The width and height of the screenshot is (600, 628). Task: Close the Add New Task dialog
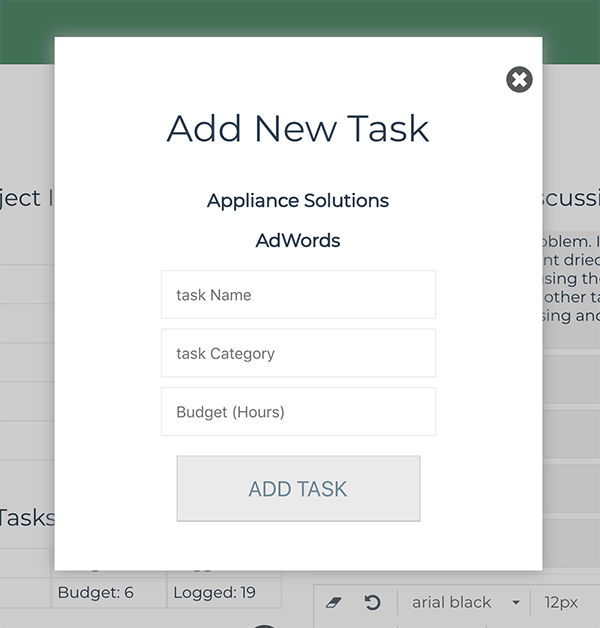519,79
